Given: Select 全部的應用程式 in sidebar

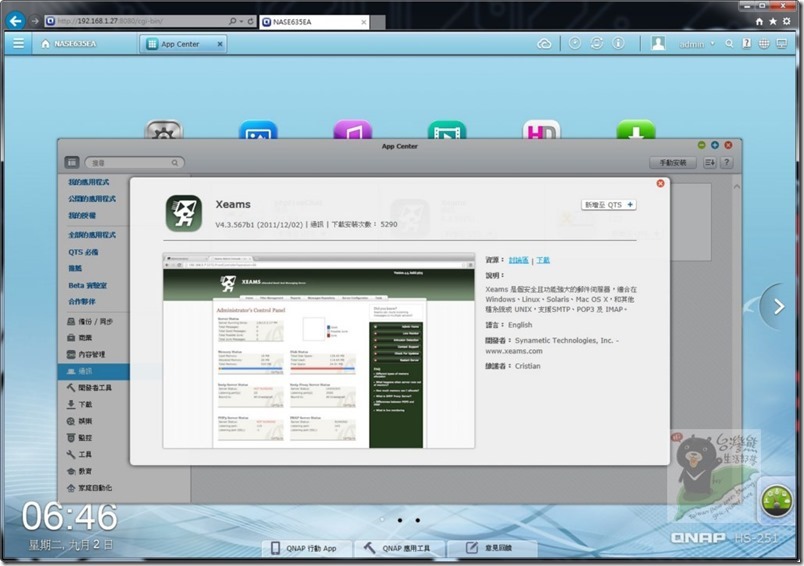Looking at the screenshot, I should [x=92, y=235].
